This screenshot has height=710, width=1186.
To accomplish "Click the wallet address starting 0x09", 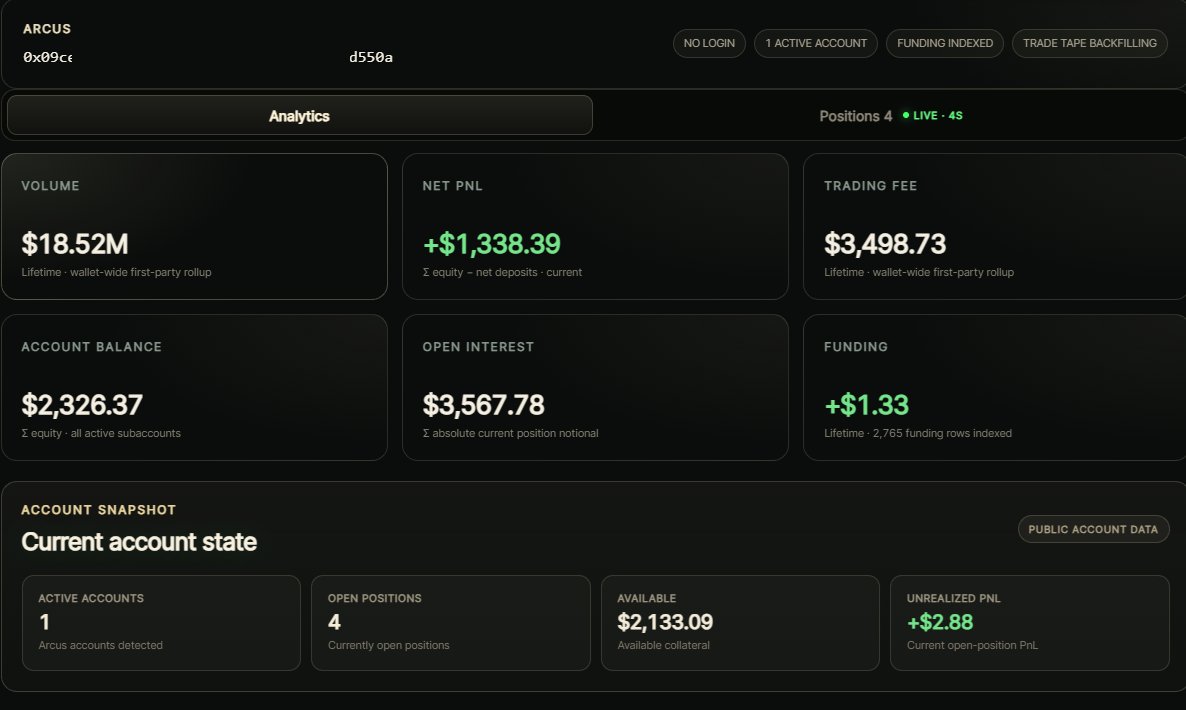I will point(48,57).
